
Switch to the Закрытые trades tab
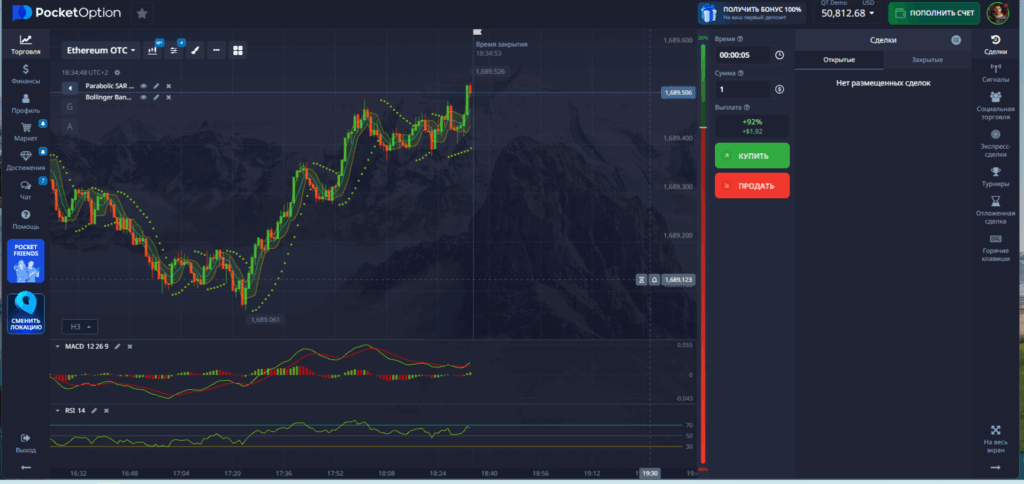[913, 61]
